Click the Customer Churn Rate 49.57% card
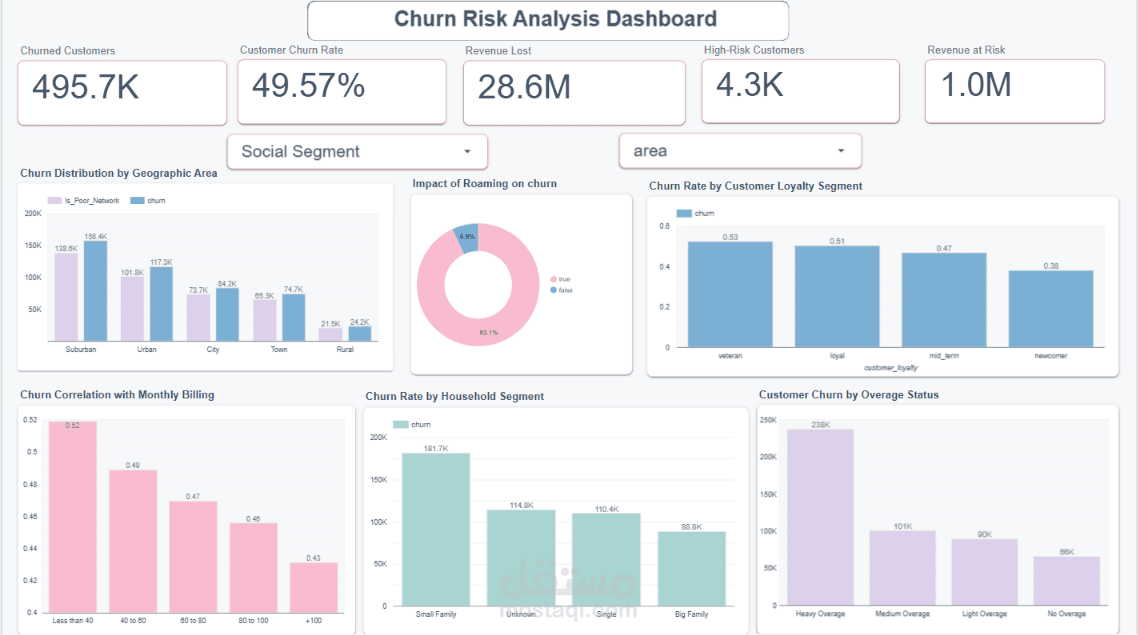Image resolution: width=1138 pixels, height=635 pixels. [x=342, y=92]
